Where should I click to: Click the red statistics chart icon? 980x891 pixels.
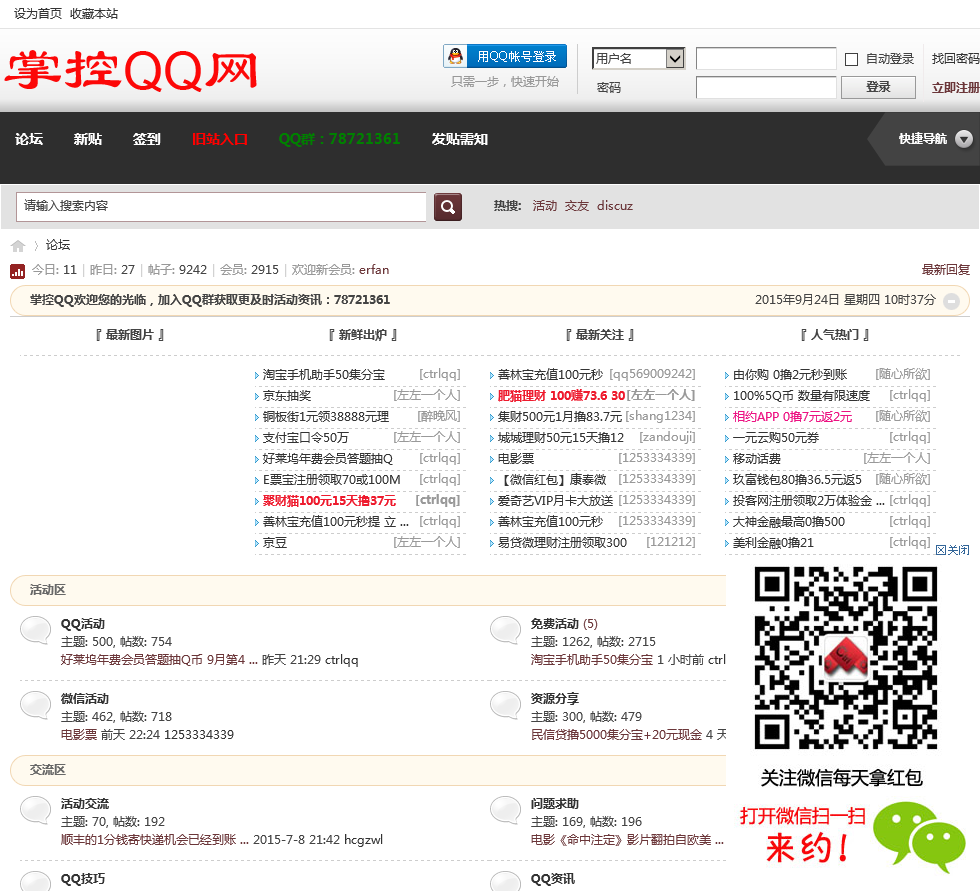point(18,271)
